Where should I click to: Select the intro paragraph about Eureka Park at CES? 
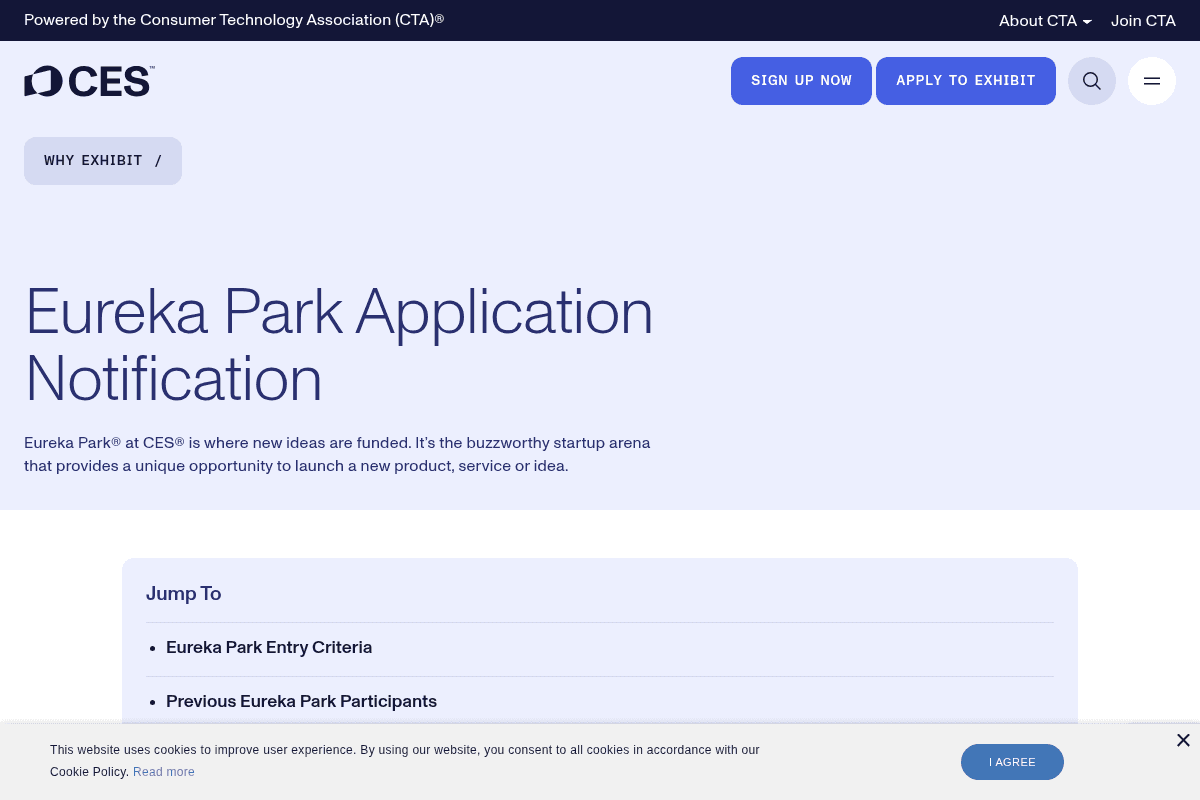[337, 454]
